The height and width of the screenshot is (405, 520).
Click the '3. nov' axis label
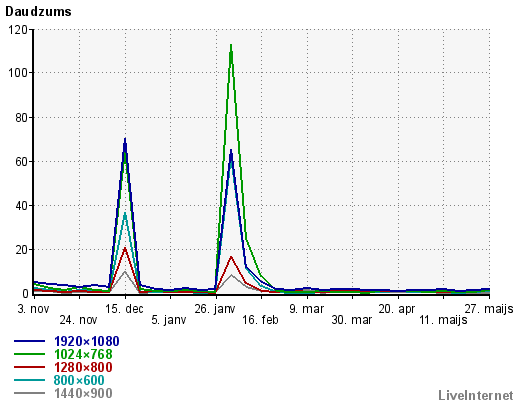coord(33,309)
